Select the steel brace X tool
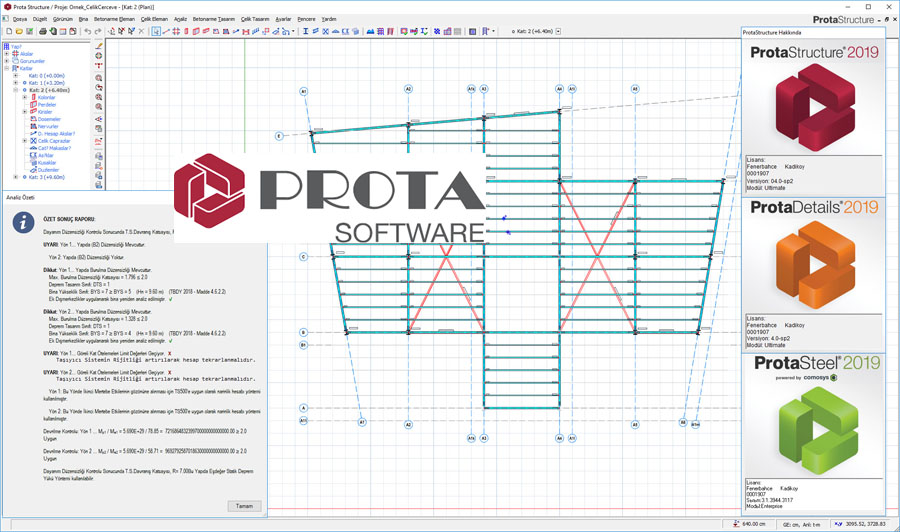Viewport: 900px width, 532px height. [x=325, y=32]
